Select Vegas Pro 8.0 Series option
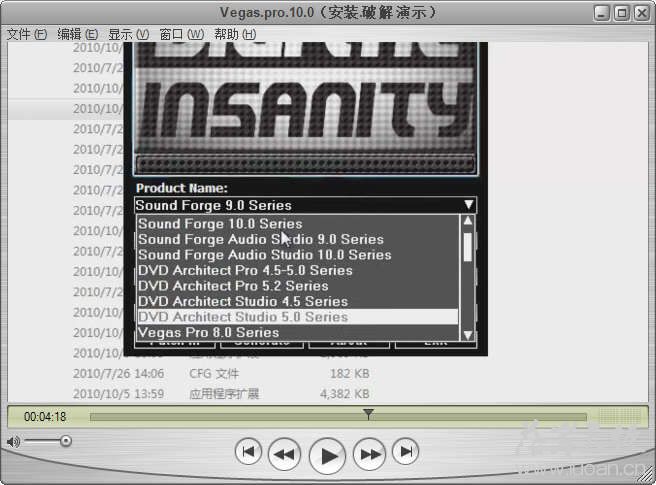Viewport: 656px width, 485px height. click(297, 332)
